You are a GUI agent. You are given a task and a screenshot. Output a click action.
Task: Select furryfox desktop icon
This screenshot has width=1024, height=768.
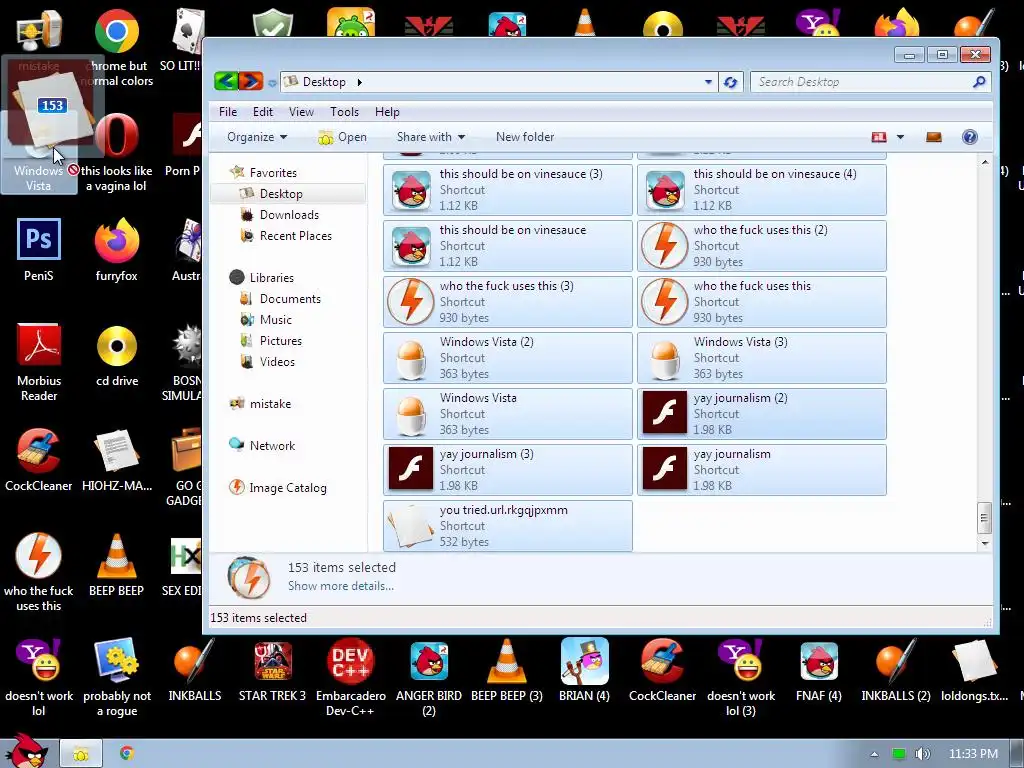(116, 250)
